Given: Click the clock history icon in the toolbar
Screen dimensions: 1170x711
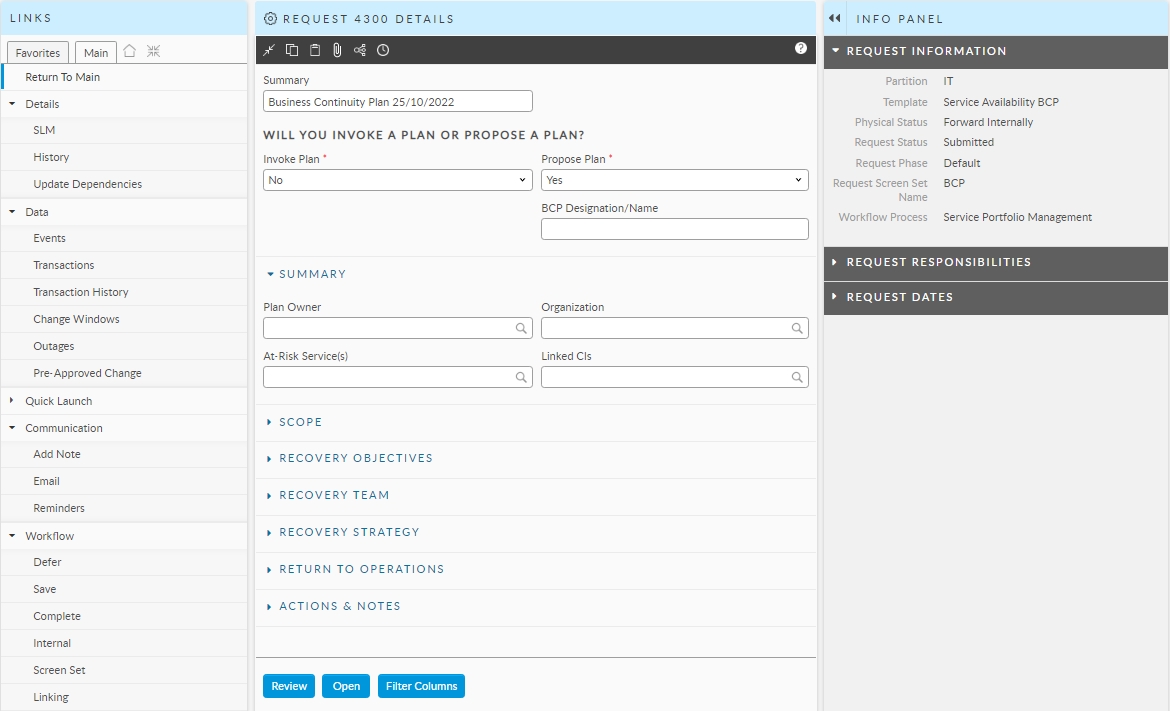Looking at the screenshot, I should [383, 50].
